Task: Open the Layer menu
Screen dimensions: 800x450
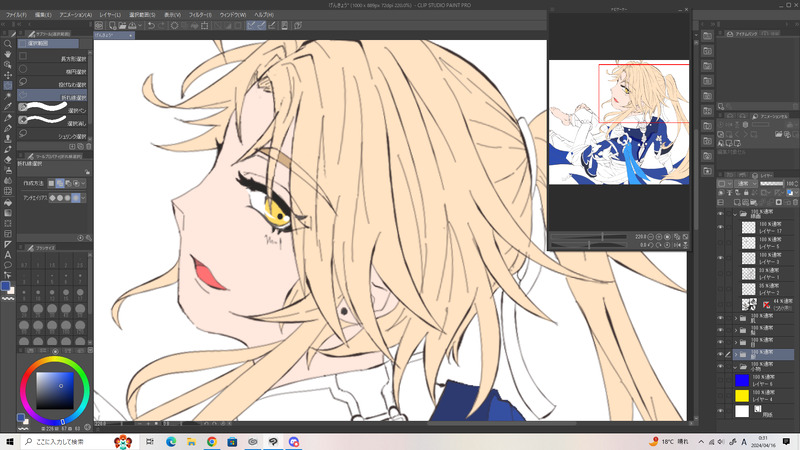Action: [x=110, y=15]
